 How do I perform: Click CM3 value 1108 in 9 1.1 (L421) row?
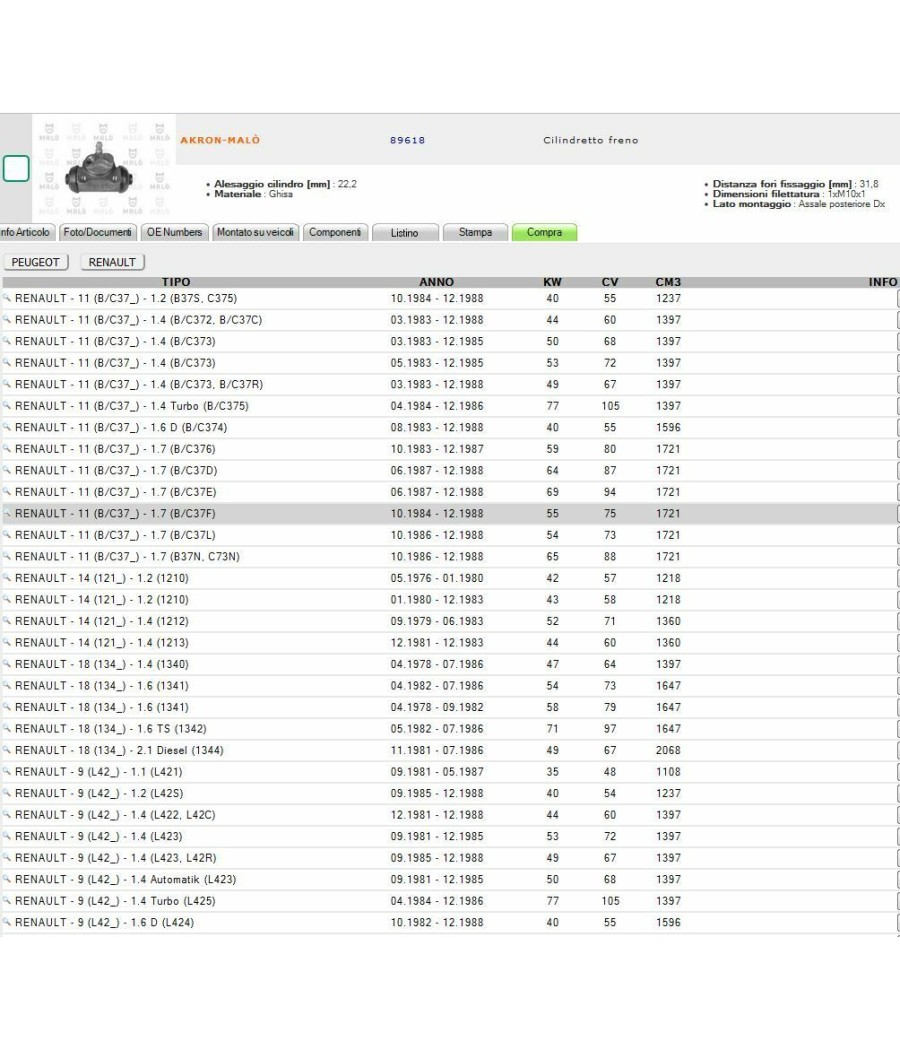[x=668, y=771]
